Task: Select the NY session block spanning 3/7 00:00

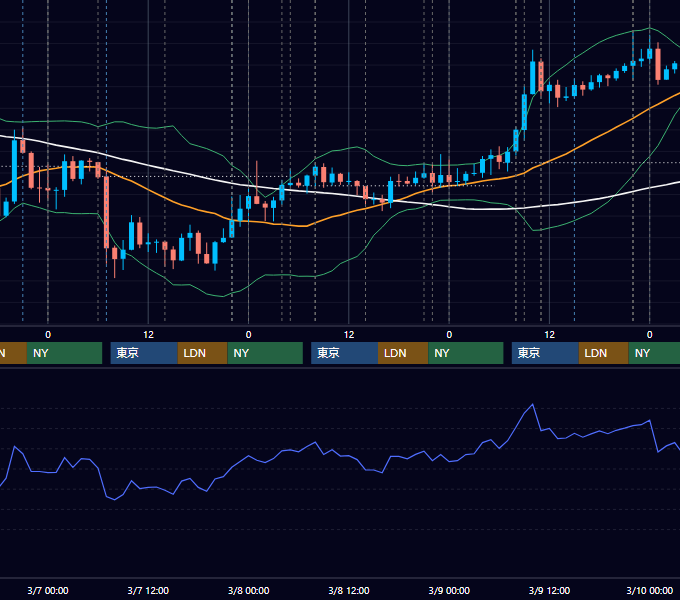Action: pos(64,353)
